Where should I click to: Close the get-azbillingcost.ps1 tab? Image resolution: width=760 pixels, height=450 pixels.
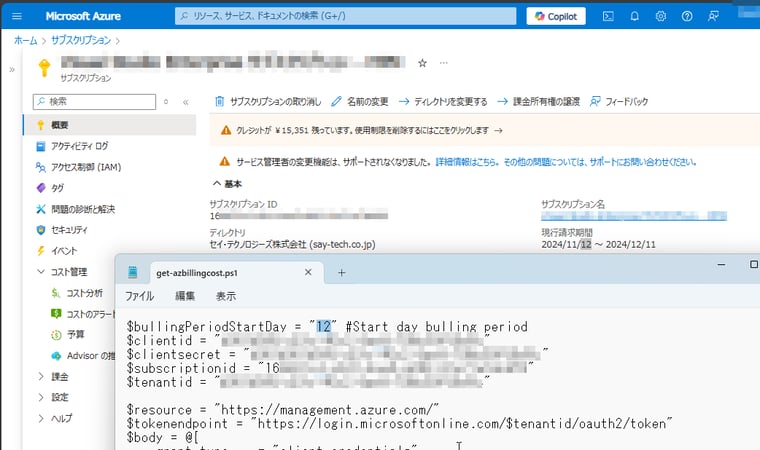pos(308,273)
